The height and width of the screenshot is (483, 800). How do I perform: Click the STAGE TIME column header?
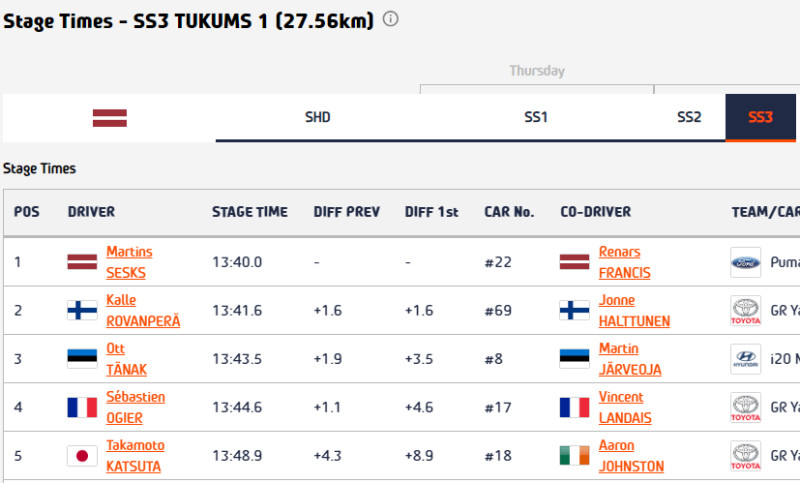(250, 212)
